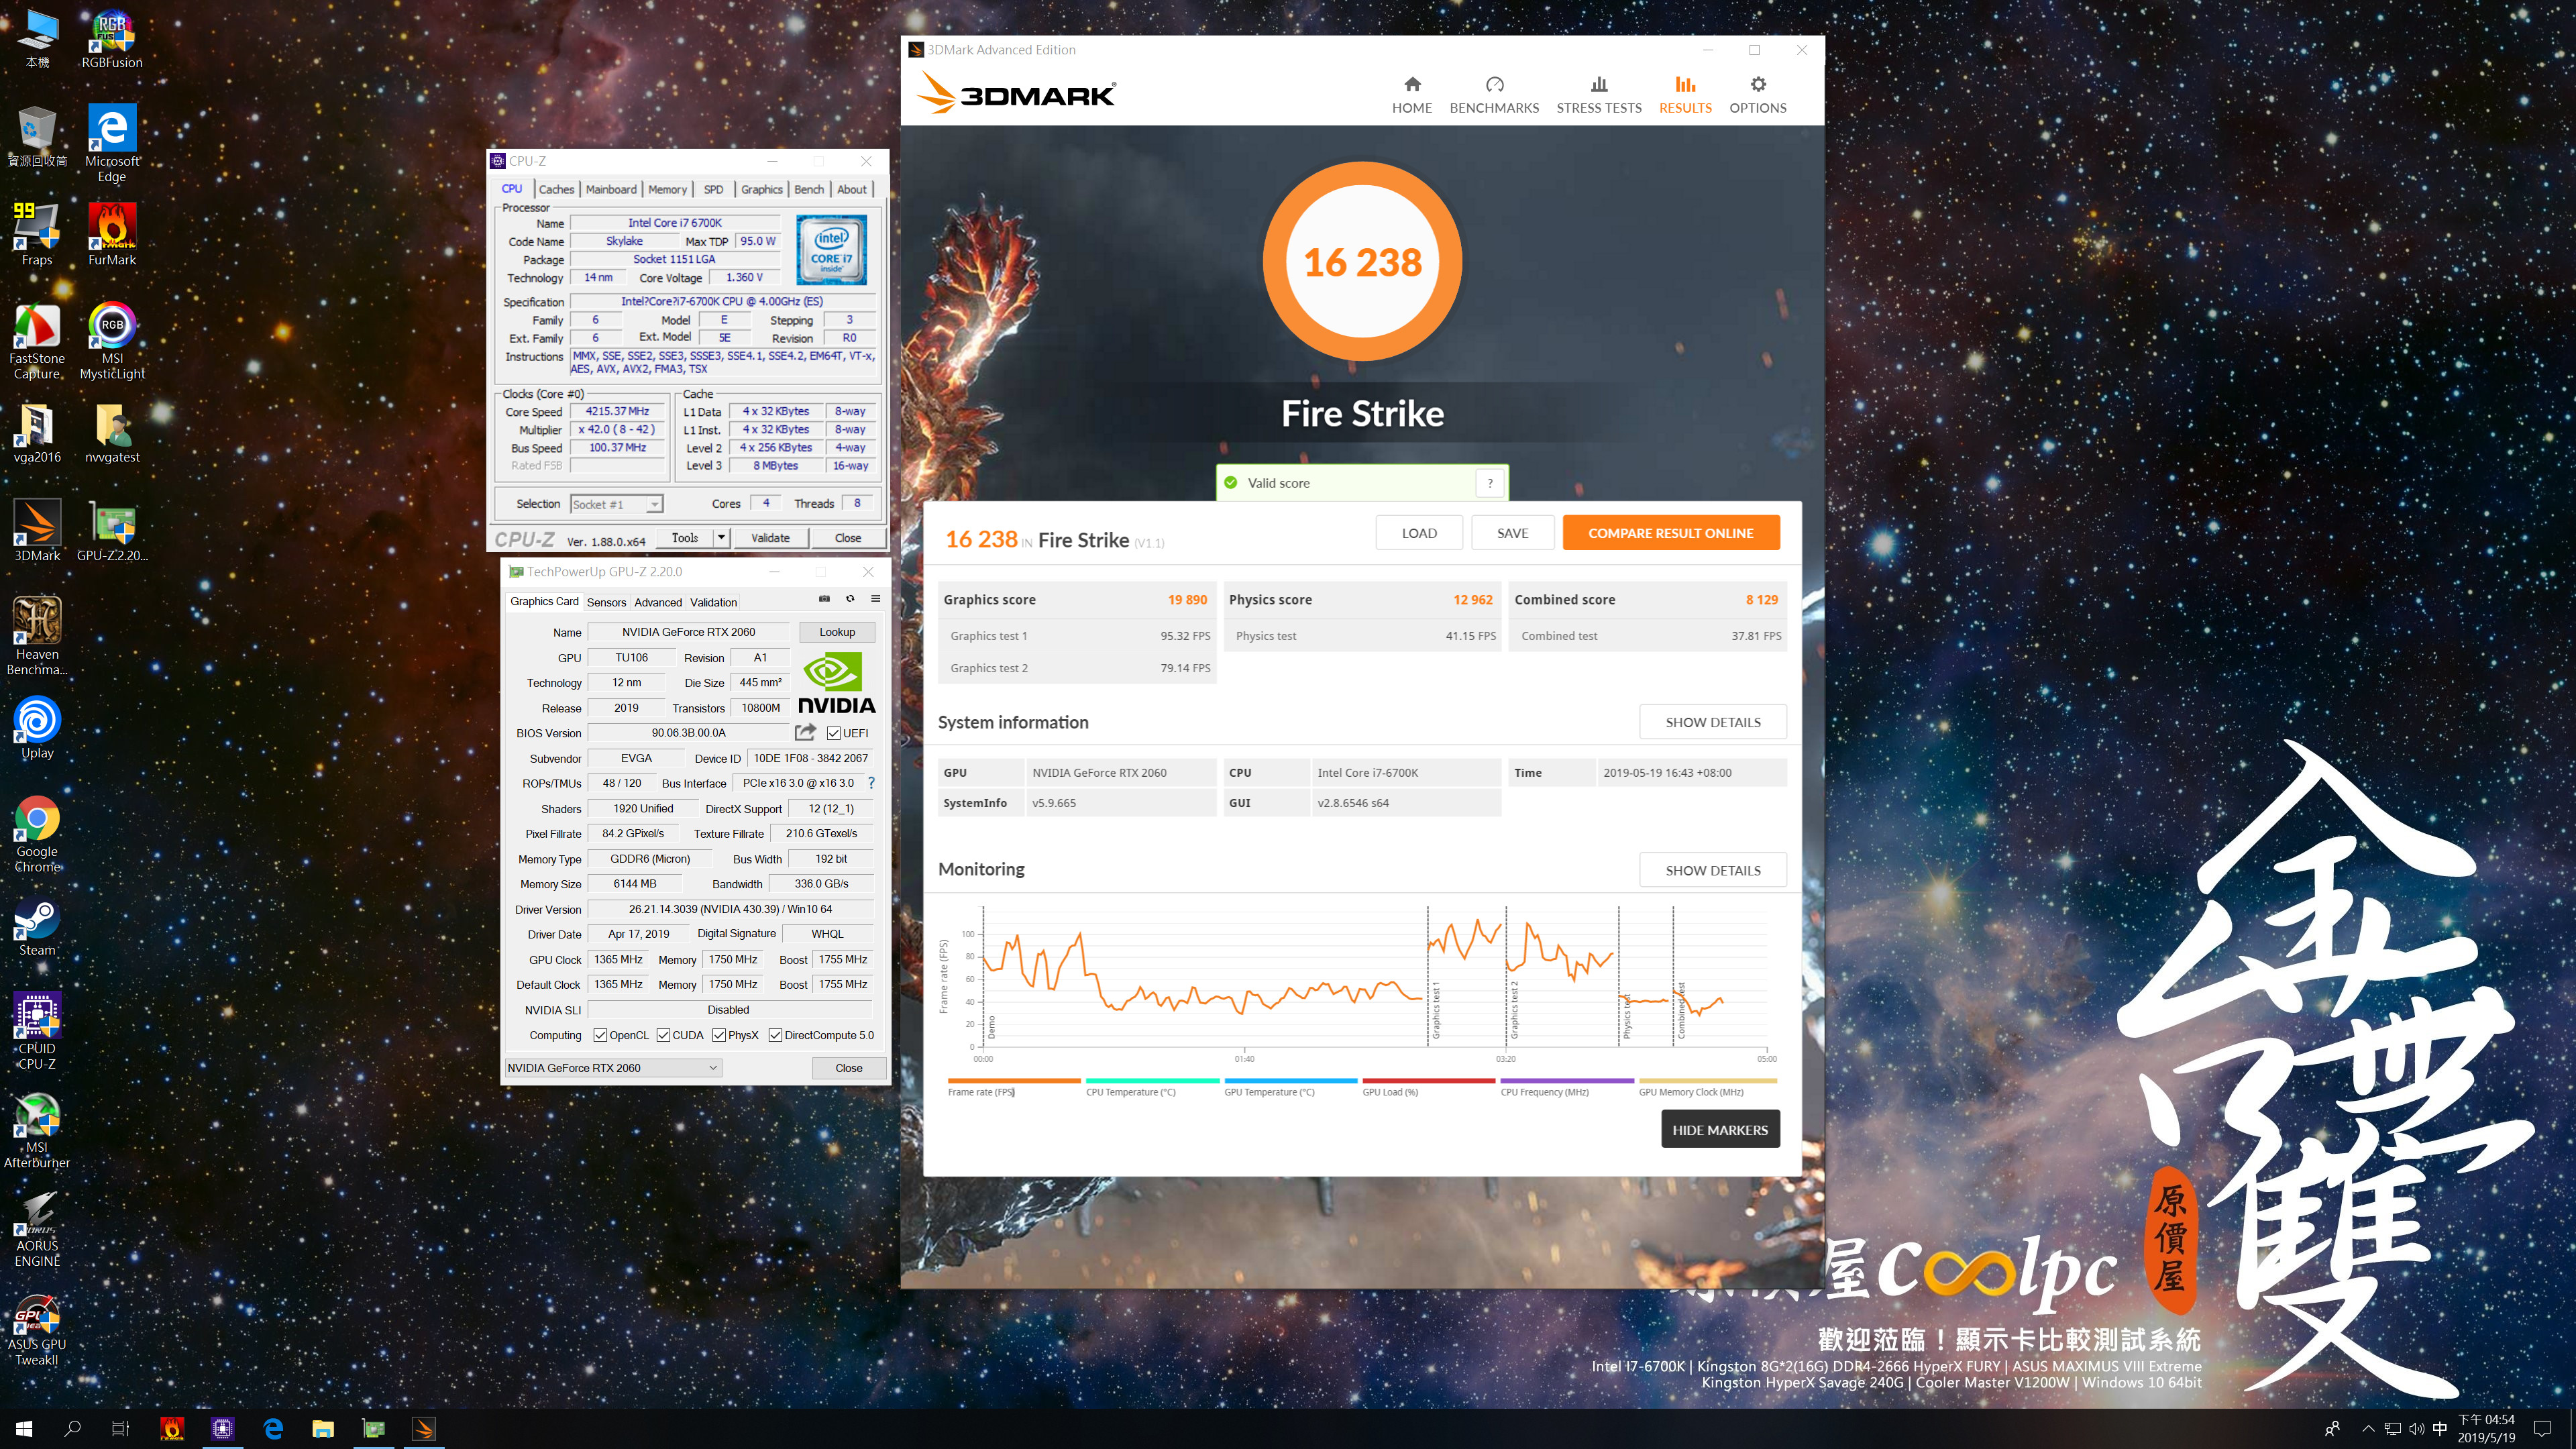The height and width of the screenshot is (1449, 2576).
Task: Open Steam desktop shortcut
Action: coord(37,927)
